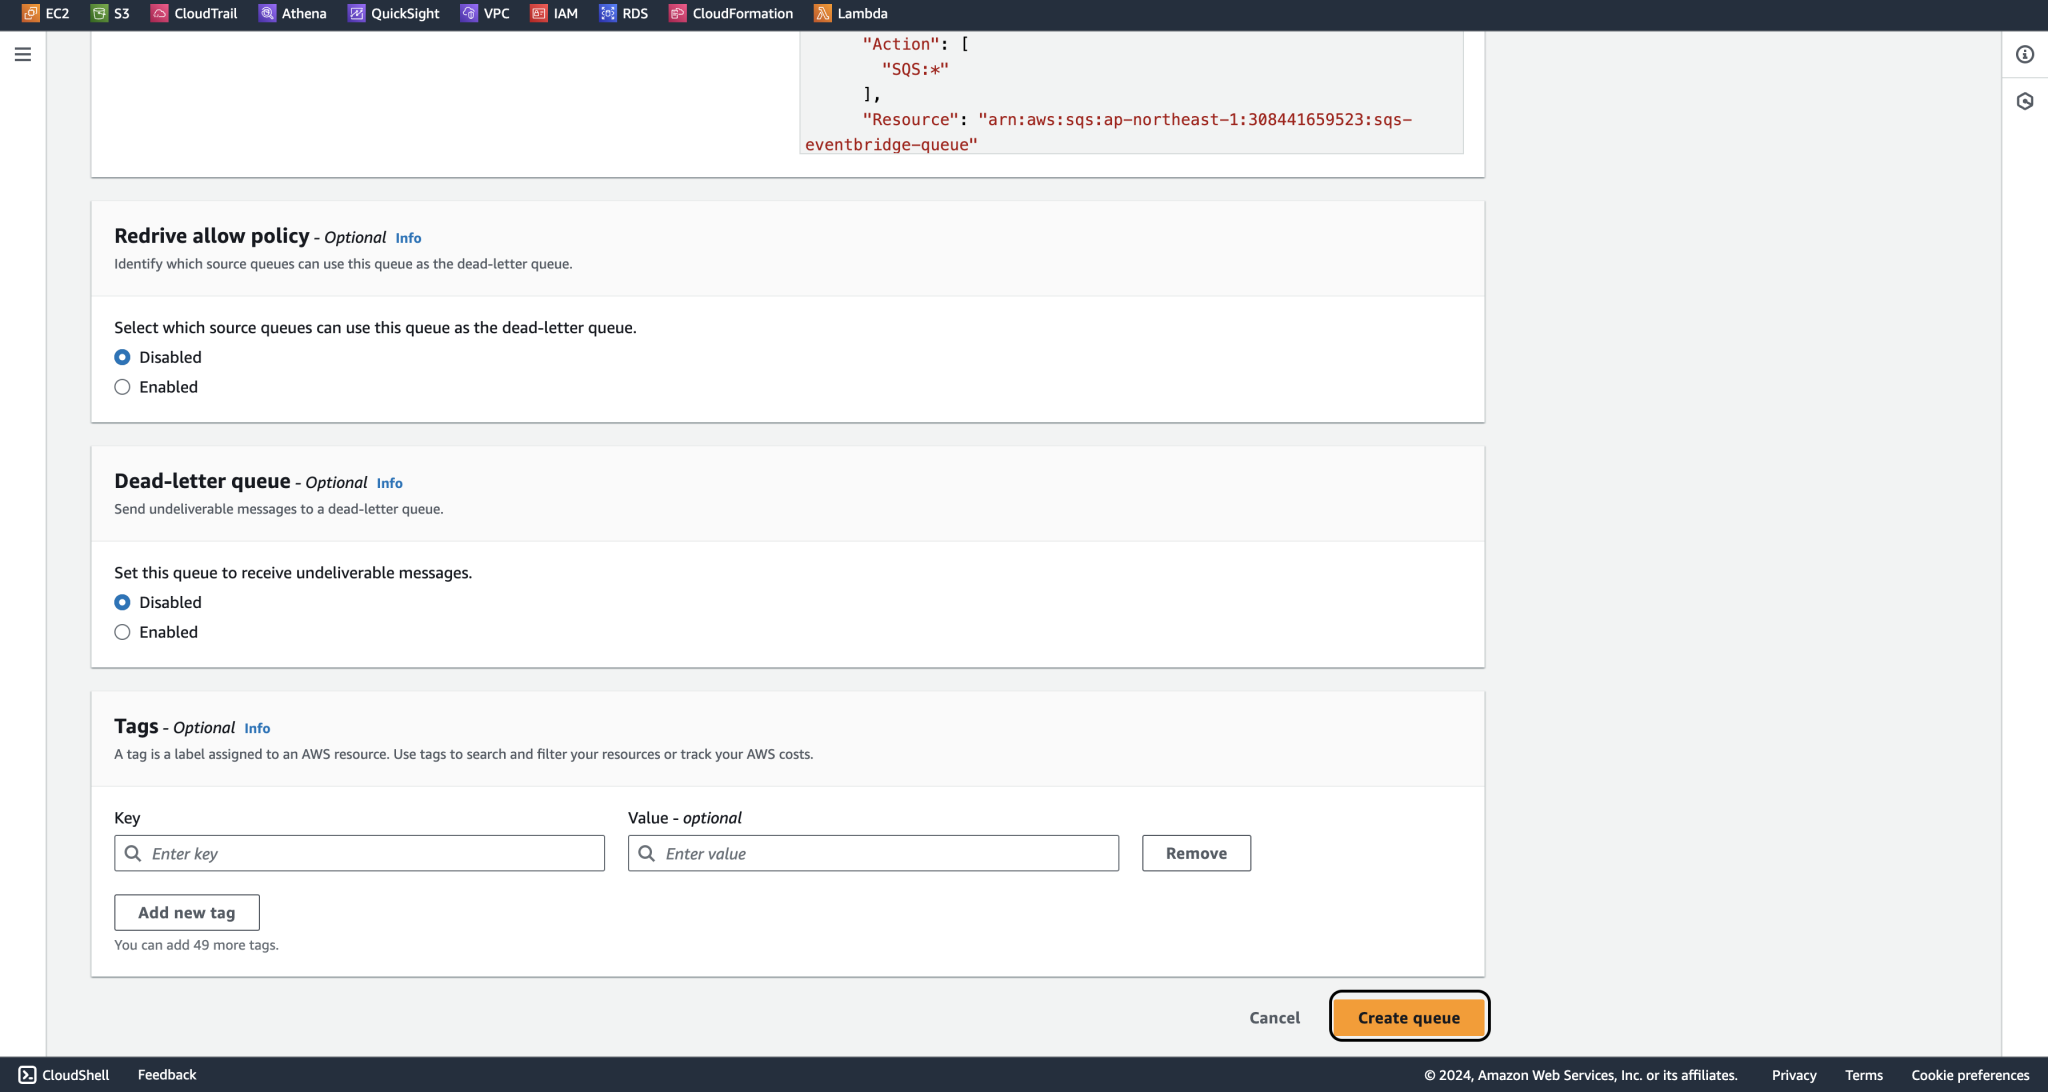The height and width of the screenshot is (1092, 2048).
Task: Cancel the queue creation
Action: click(x=1274, y=1017)
